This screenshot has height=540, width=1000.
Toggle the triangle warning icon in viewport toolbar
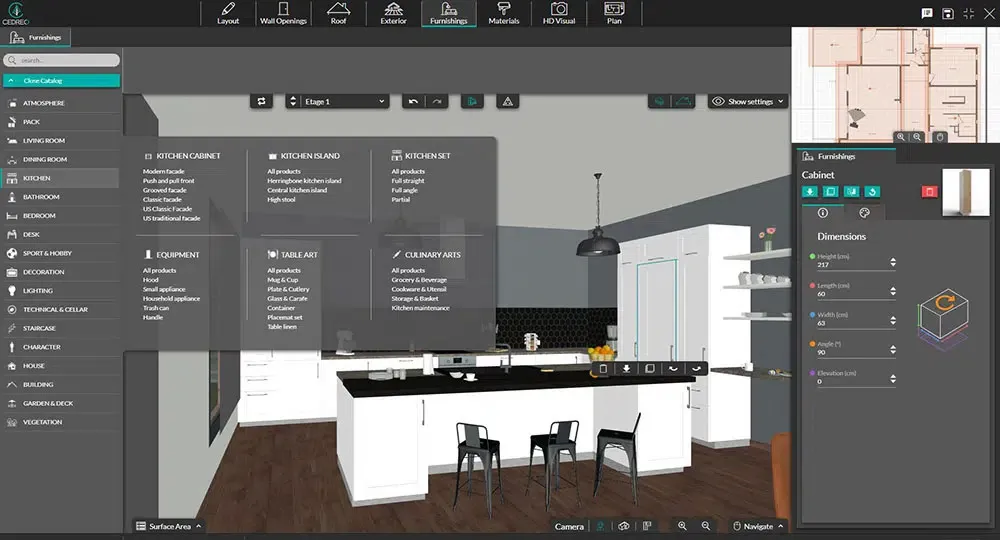coord(507,101)
